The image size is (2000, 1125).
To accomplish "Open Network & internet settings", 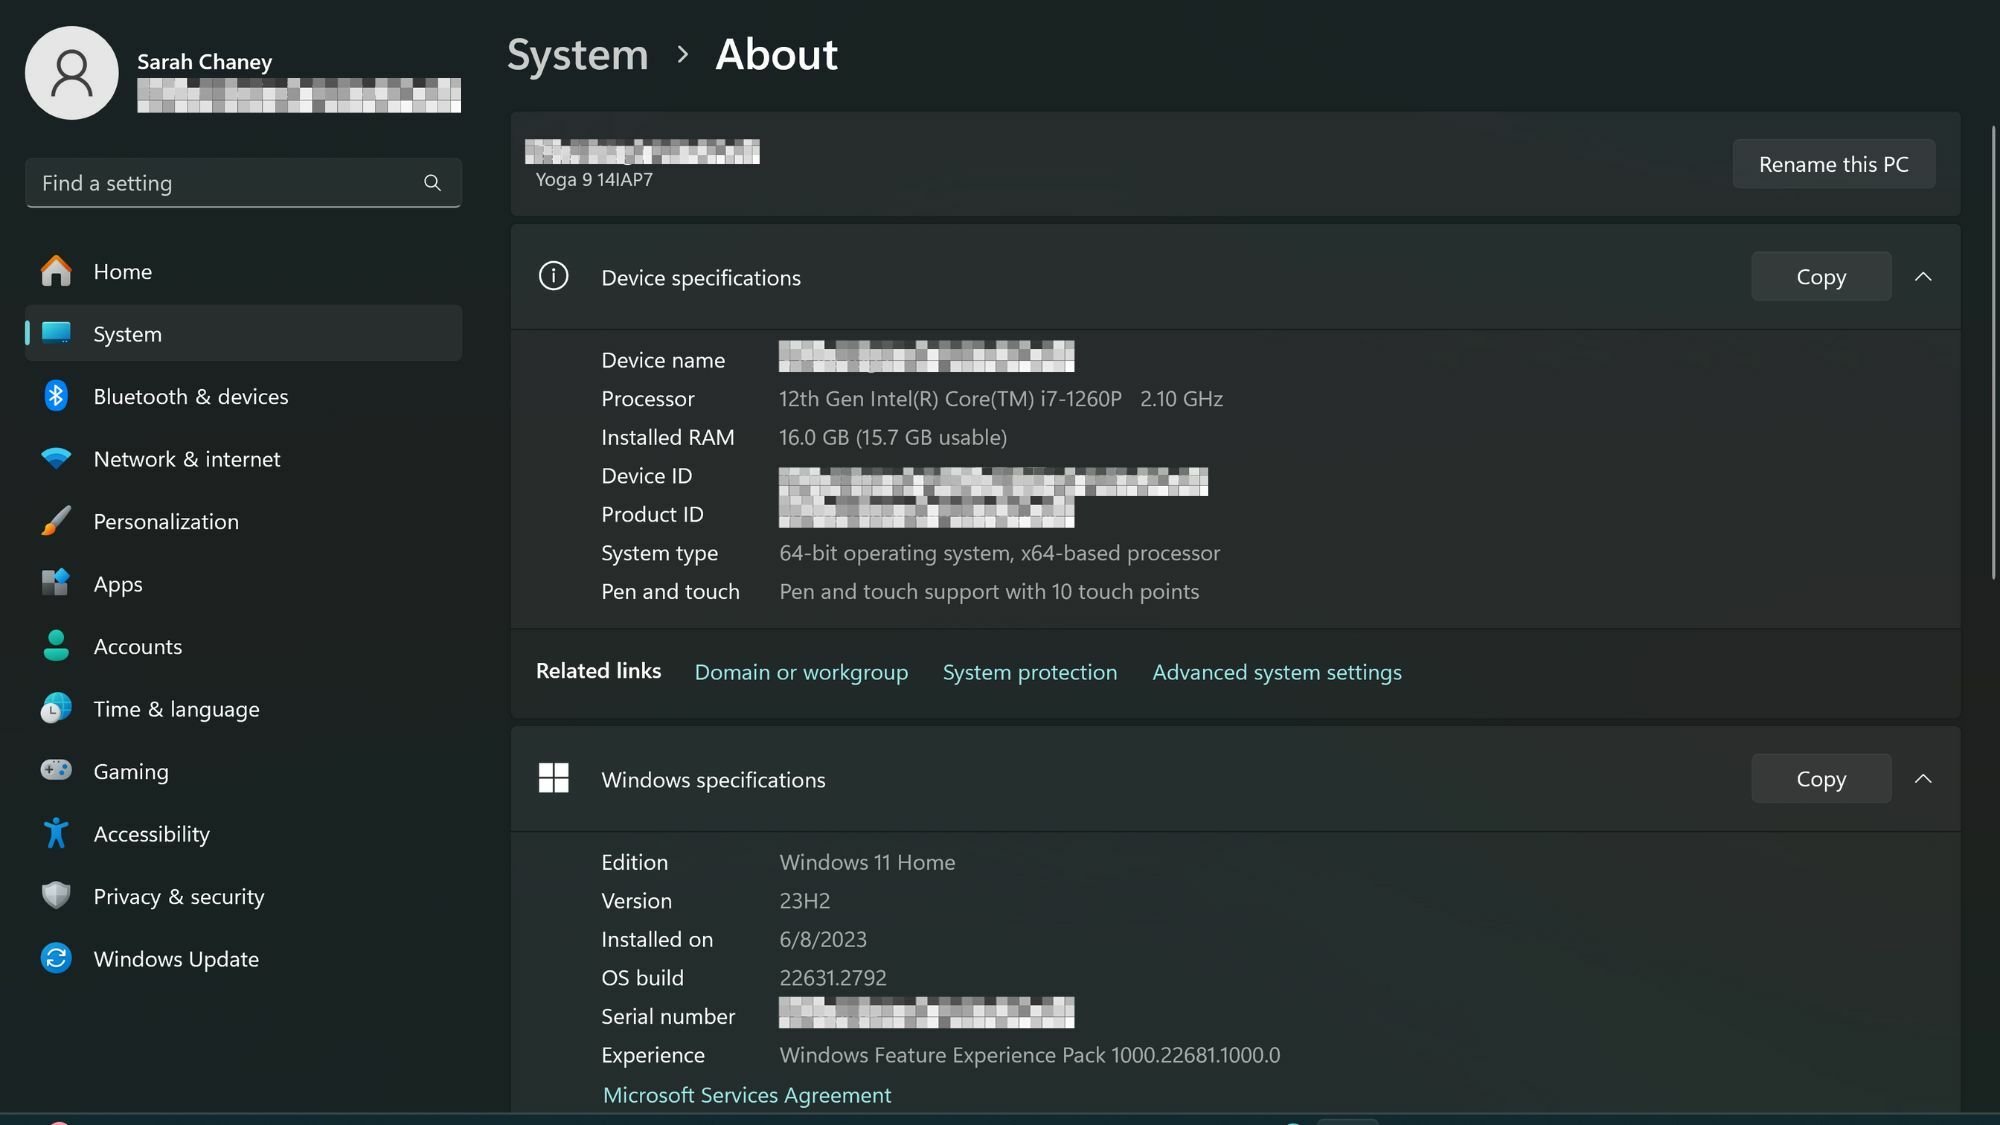I will point(187,458).
